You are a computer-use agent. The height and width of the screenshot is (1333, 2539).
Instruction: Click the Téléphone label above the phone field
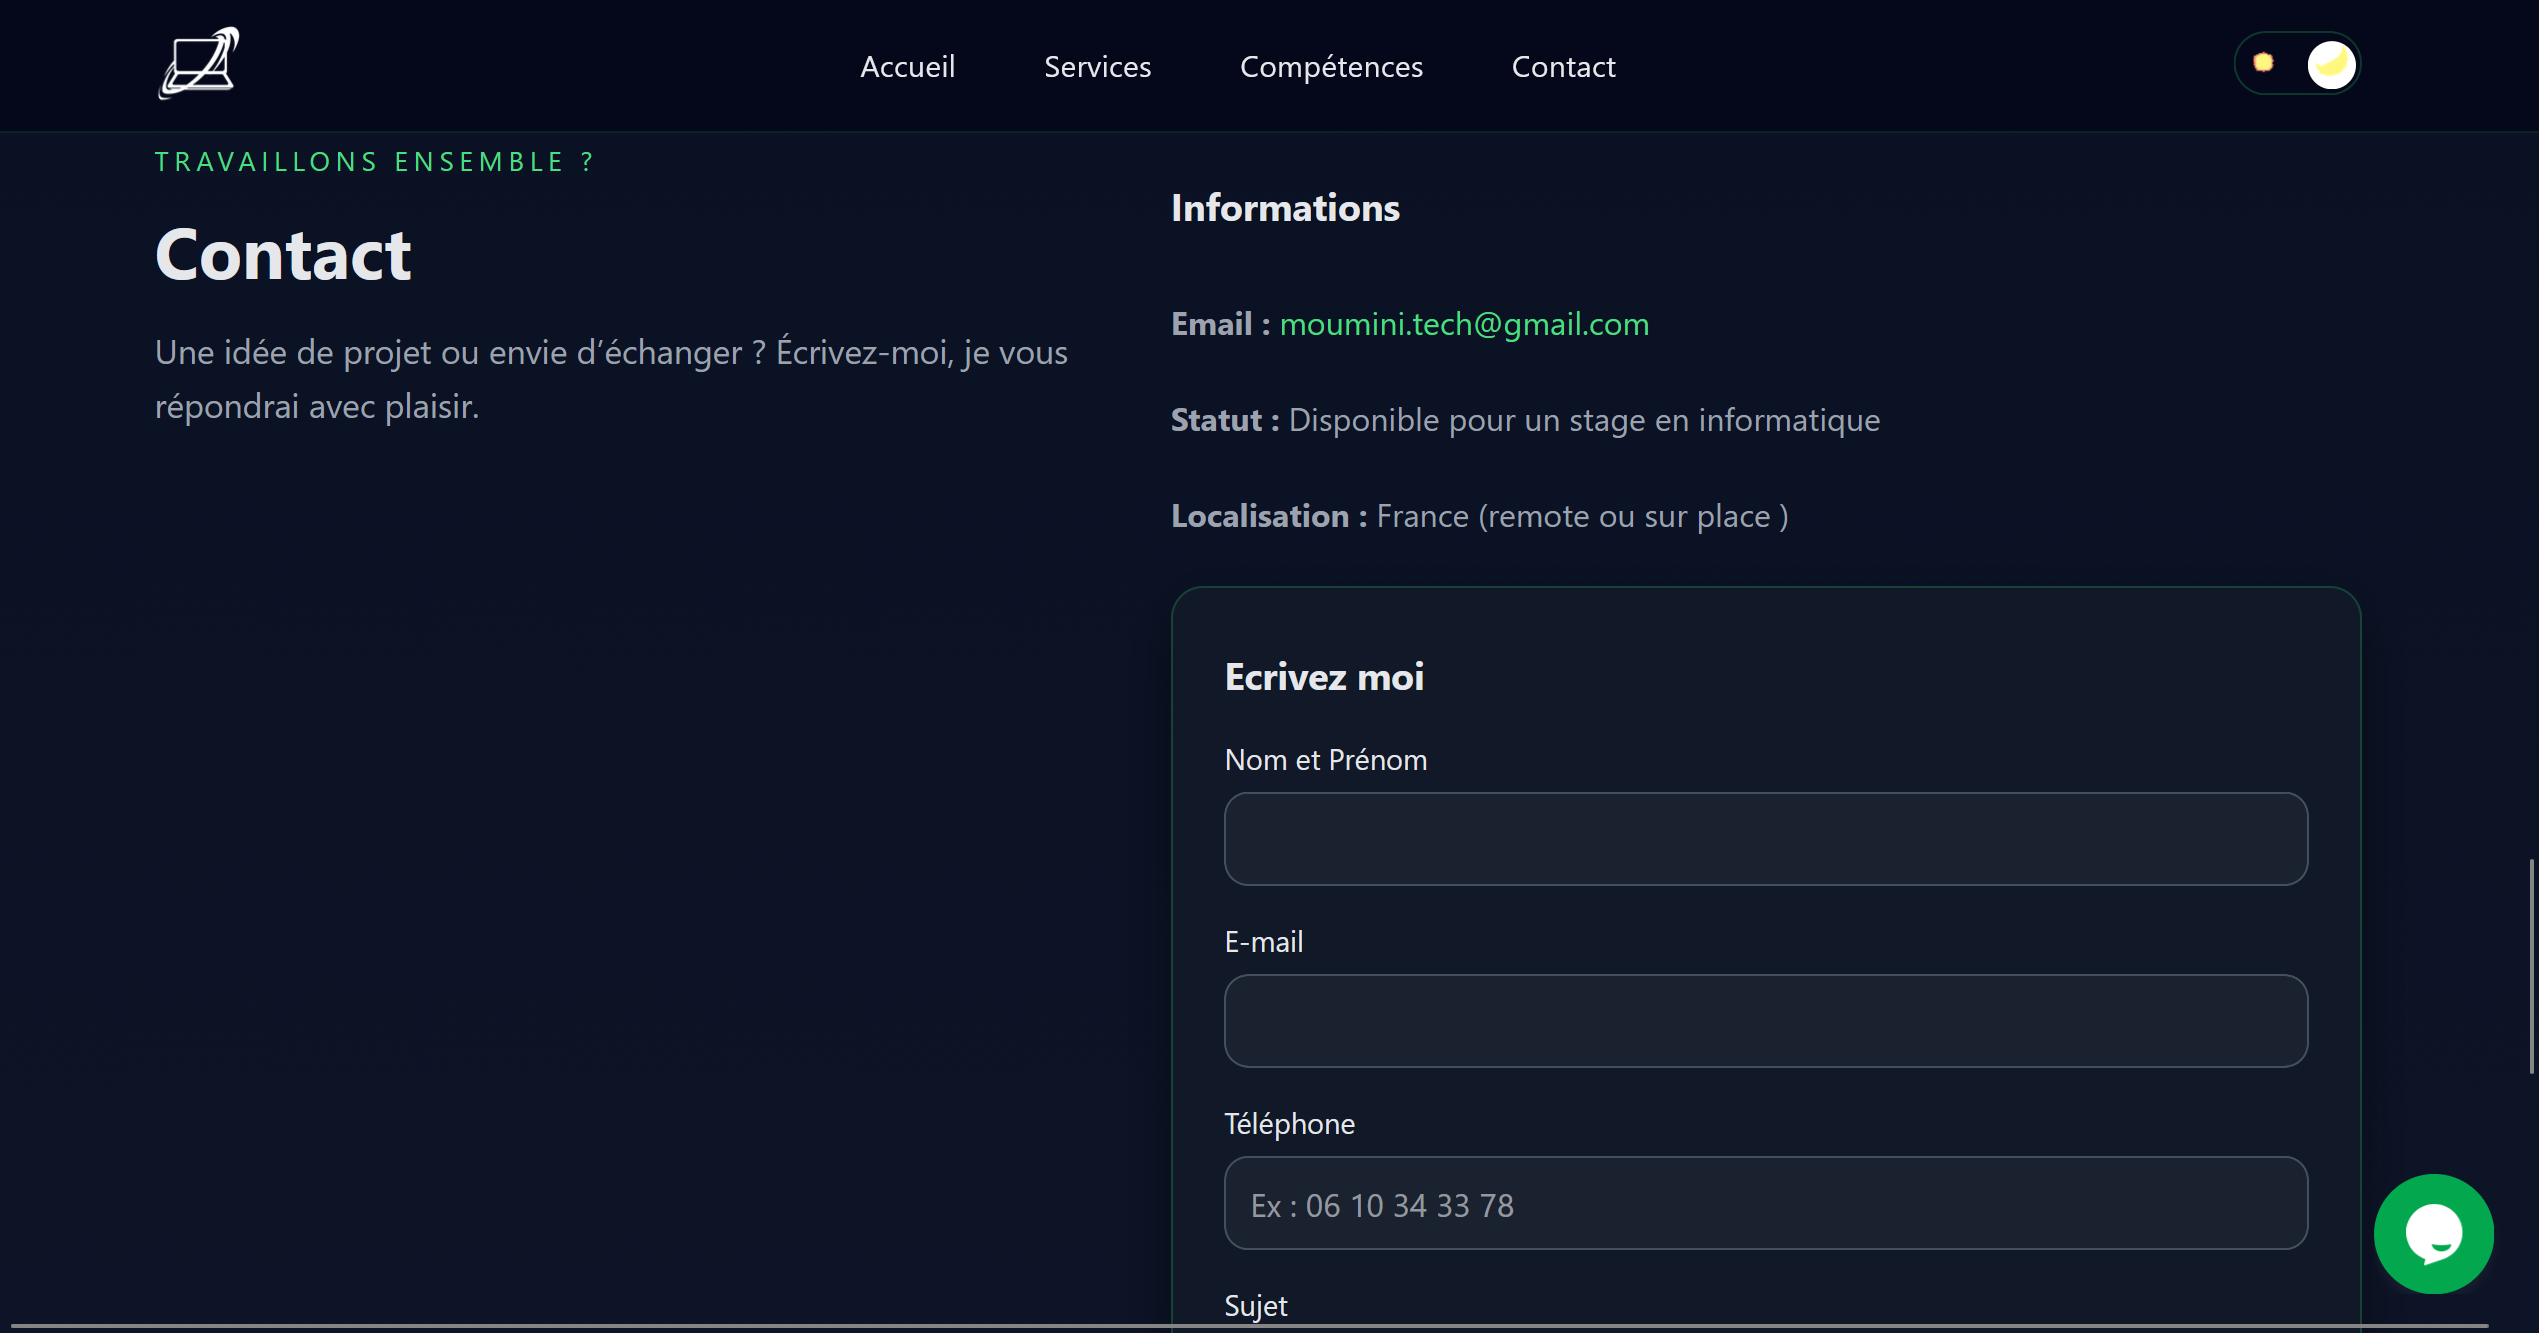(1289, 1124)
